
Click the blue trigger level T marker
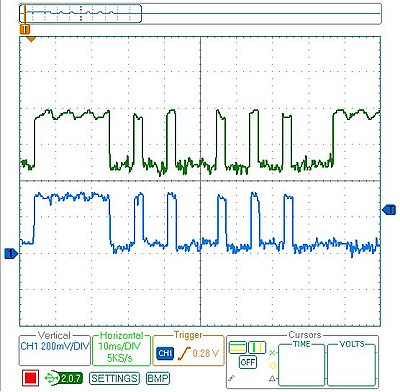click(x=389, y=210)
